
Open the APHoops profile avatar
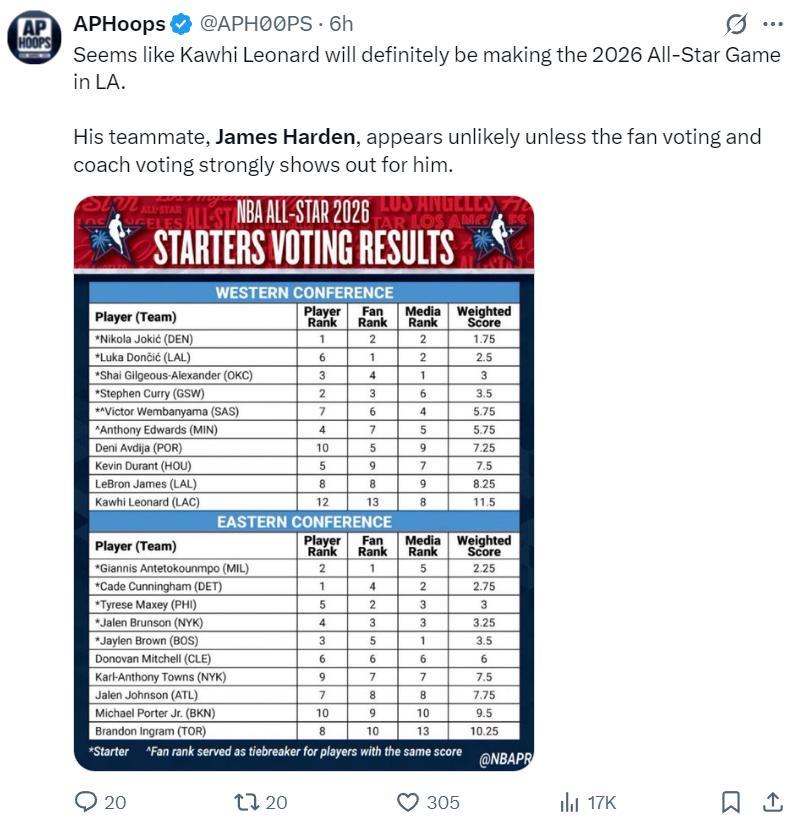tap(35, 39)
